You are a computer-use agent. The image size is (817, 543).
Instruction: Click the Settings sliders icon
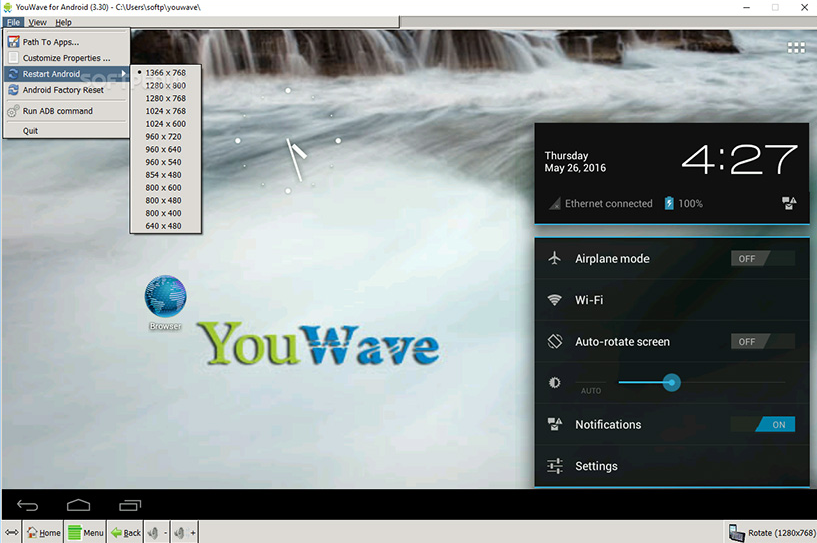pyautogui.click(x=554, y=466)
